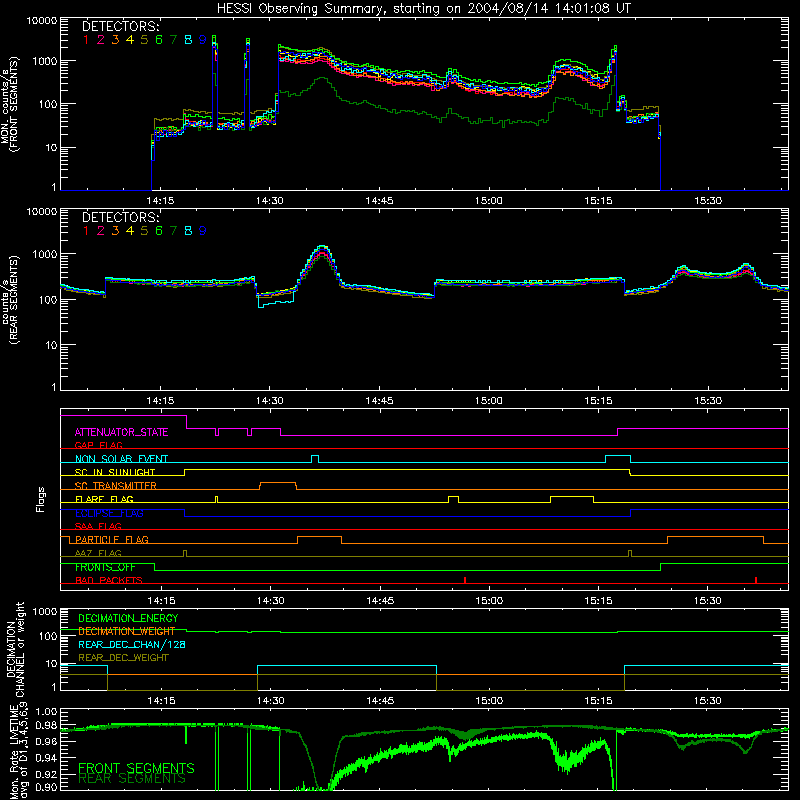Click the FLARE_FLAG label

click(x=104, y=498)
